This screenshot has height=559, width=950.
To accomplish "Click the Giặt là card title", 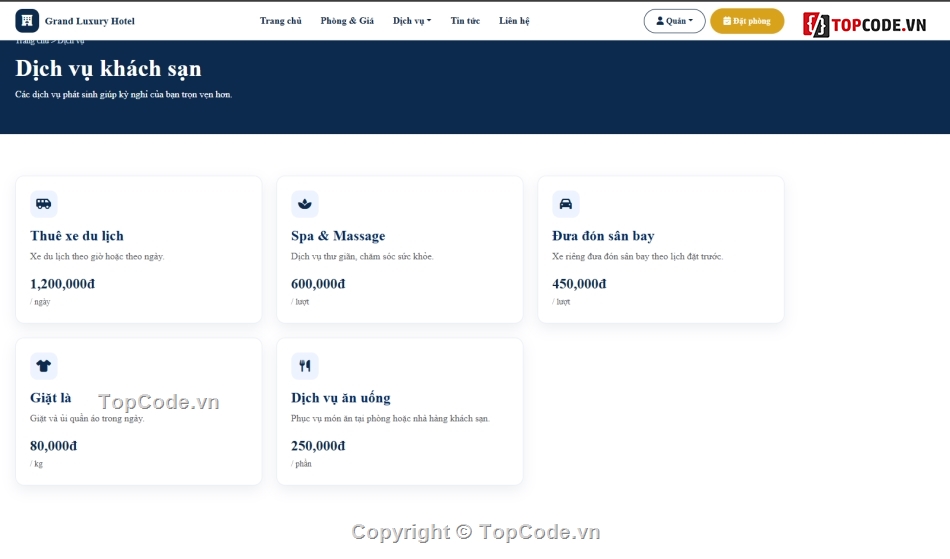I will (x=51, y=398).
